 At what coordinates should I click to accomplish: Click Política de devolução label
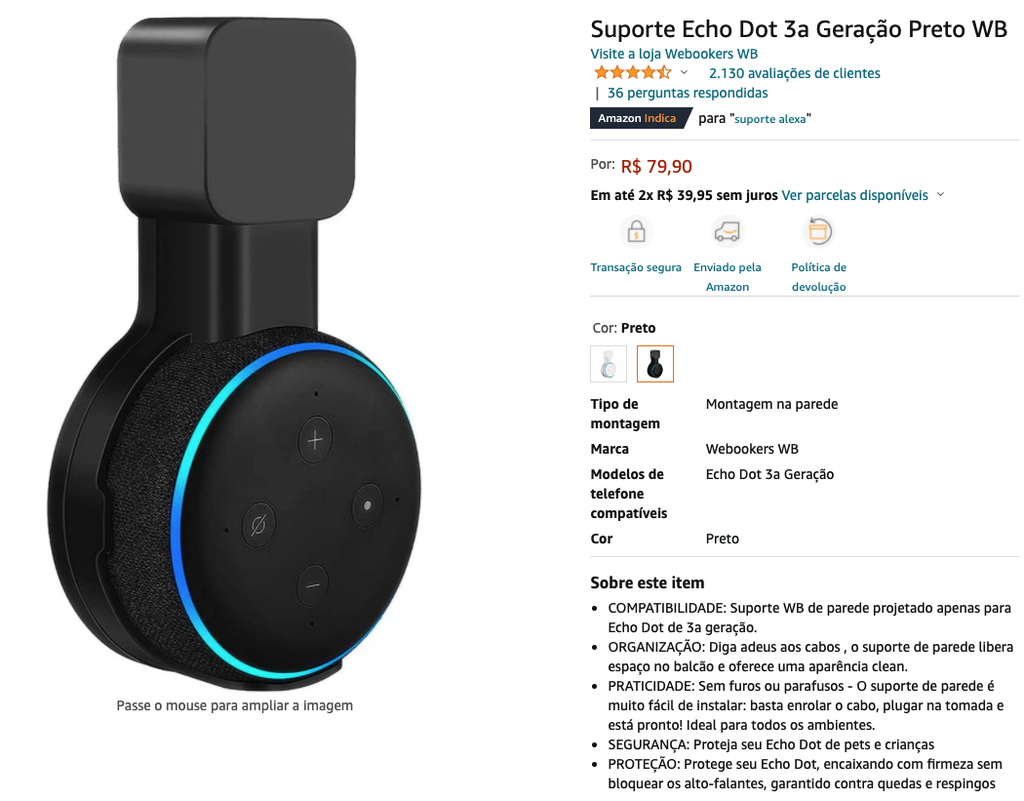click(x=819, y=277)
